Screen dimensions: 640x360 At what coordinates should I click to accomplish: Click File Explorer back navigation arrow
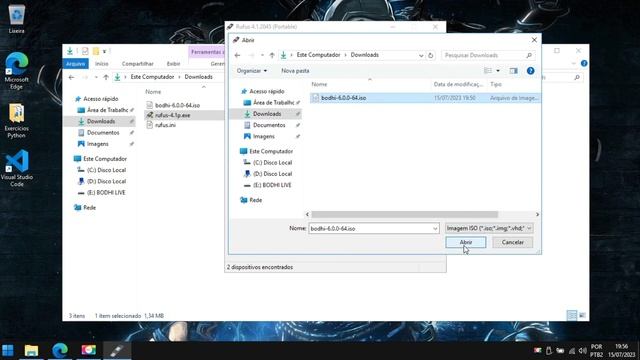(x=72, y=77)
